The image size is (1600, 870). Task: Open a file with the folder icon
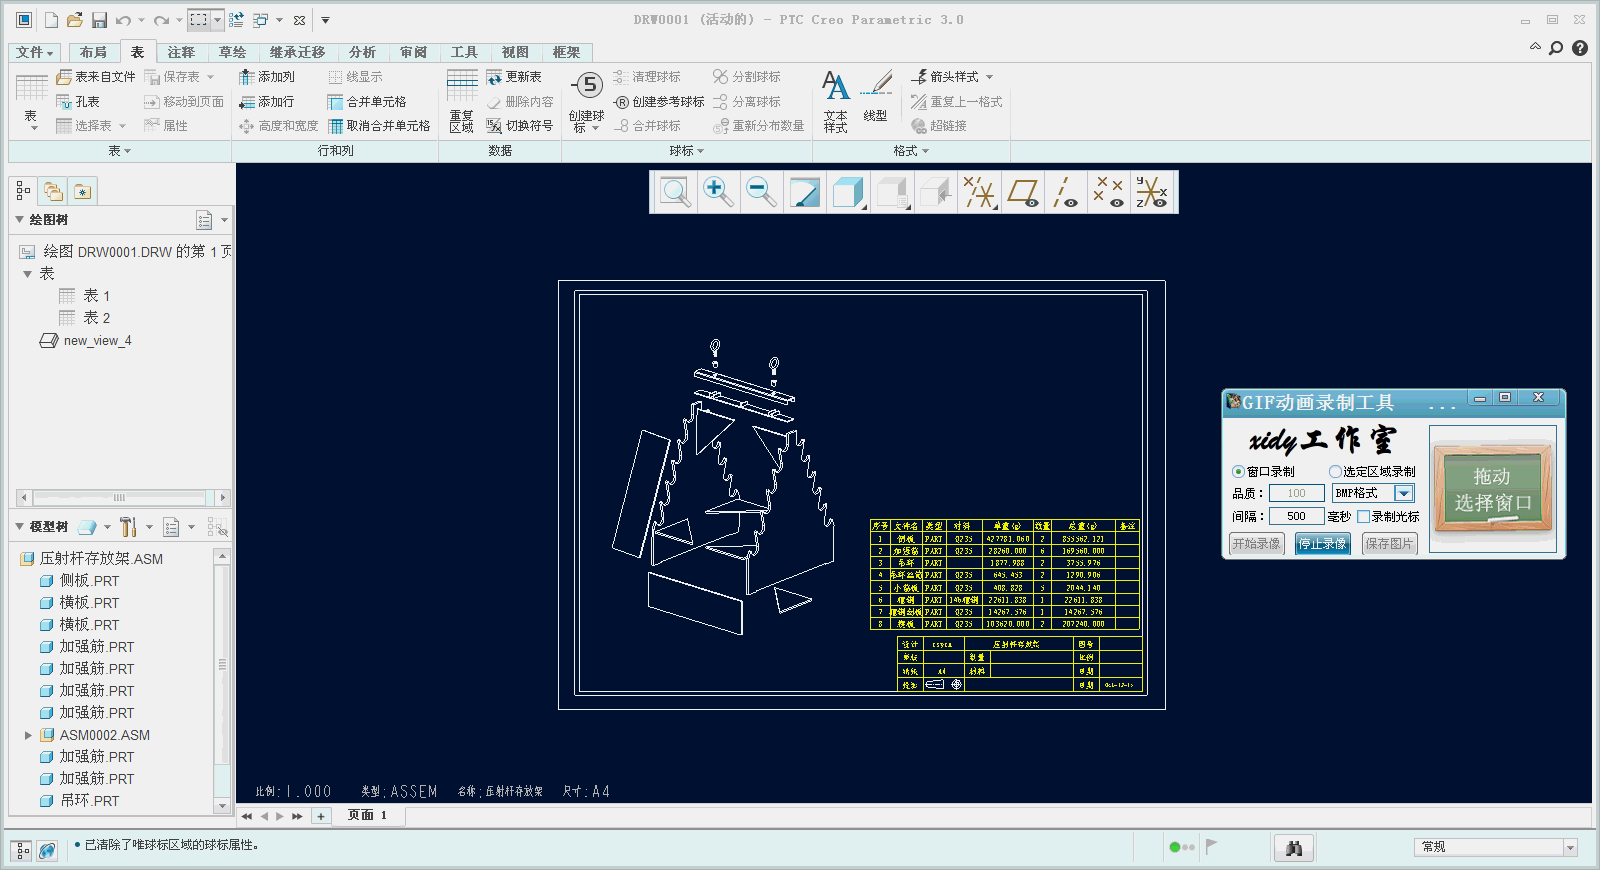click(x=75, y=20)
